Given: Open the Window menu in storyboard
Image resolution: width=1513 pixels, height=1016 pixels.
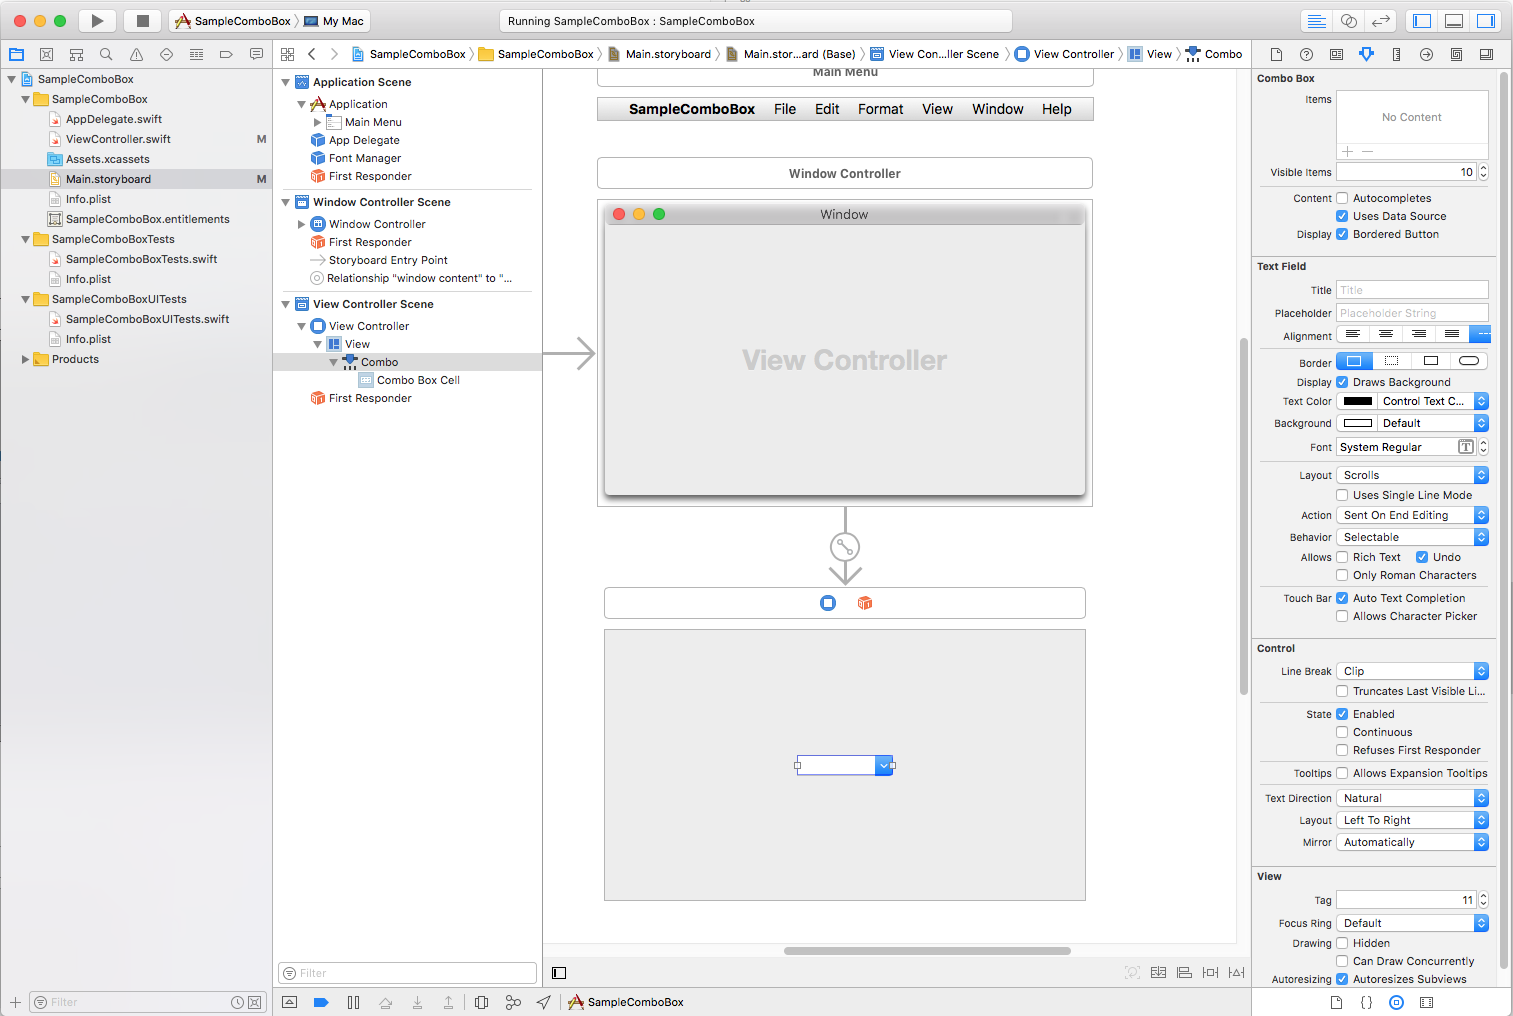Looking at the screenshot, I should point(998,109).
